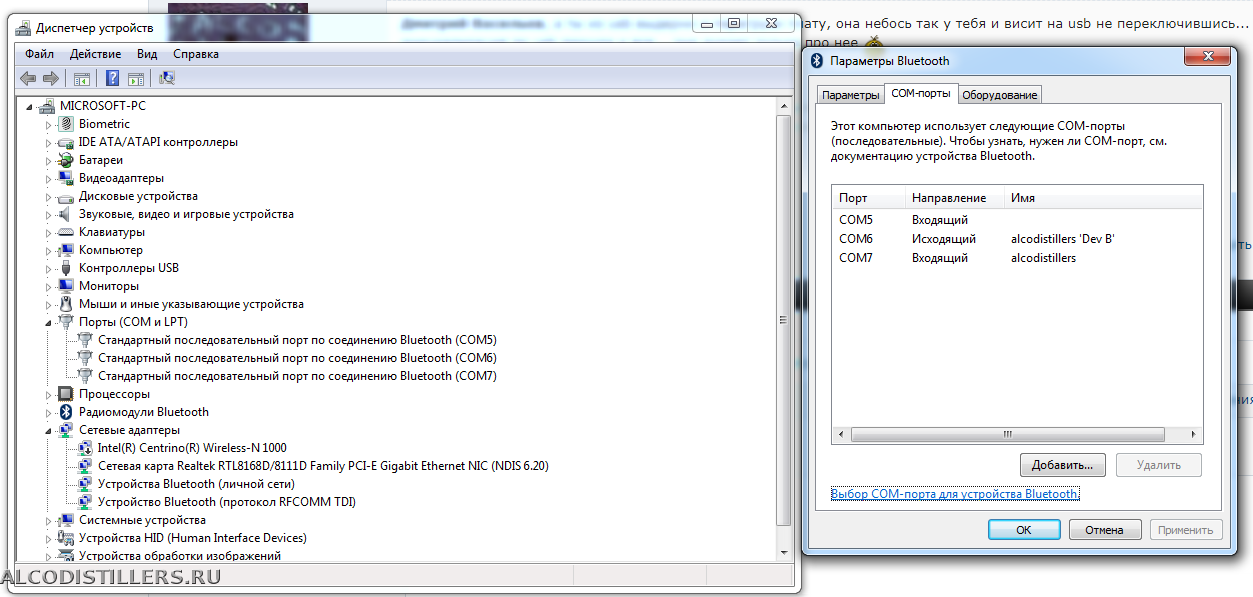Click the blue question mark Help toolbar icon
This screenshot has width=1253, height=597.
coord(113,78)
